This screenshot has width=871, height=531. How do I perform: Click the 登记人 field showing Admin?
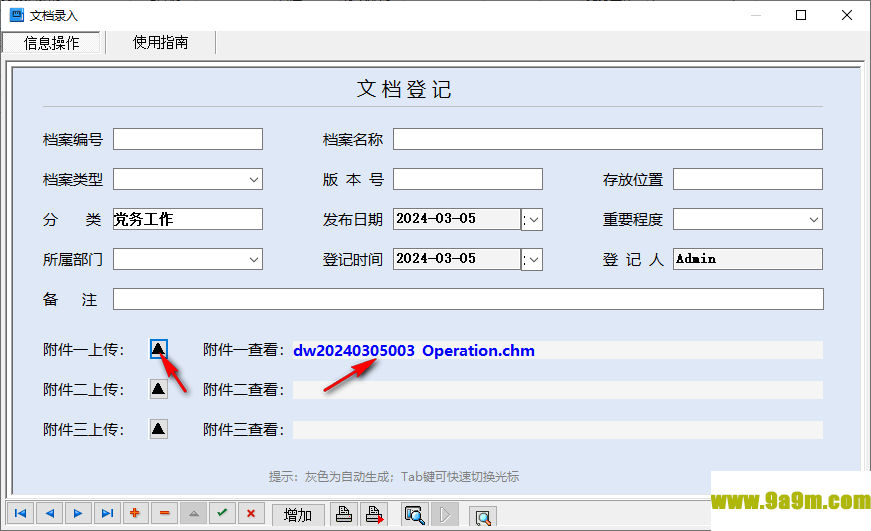(x=748, y=259)
